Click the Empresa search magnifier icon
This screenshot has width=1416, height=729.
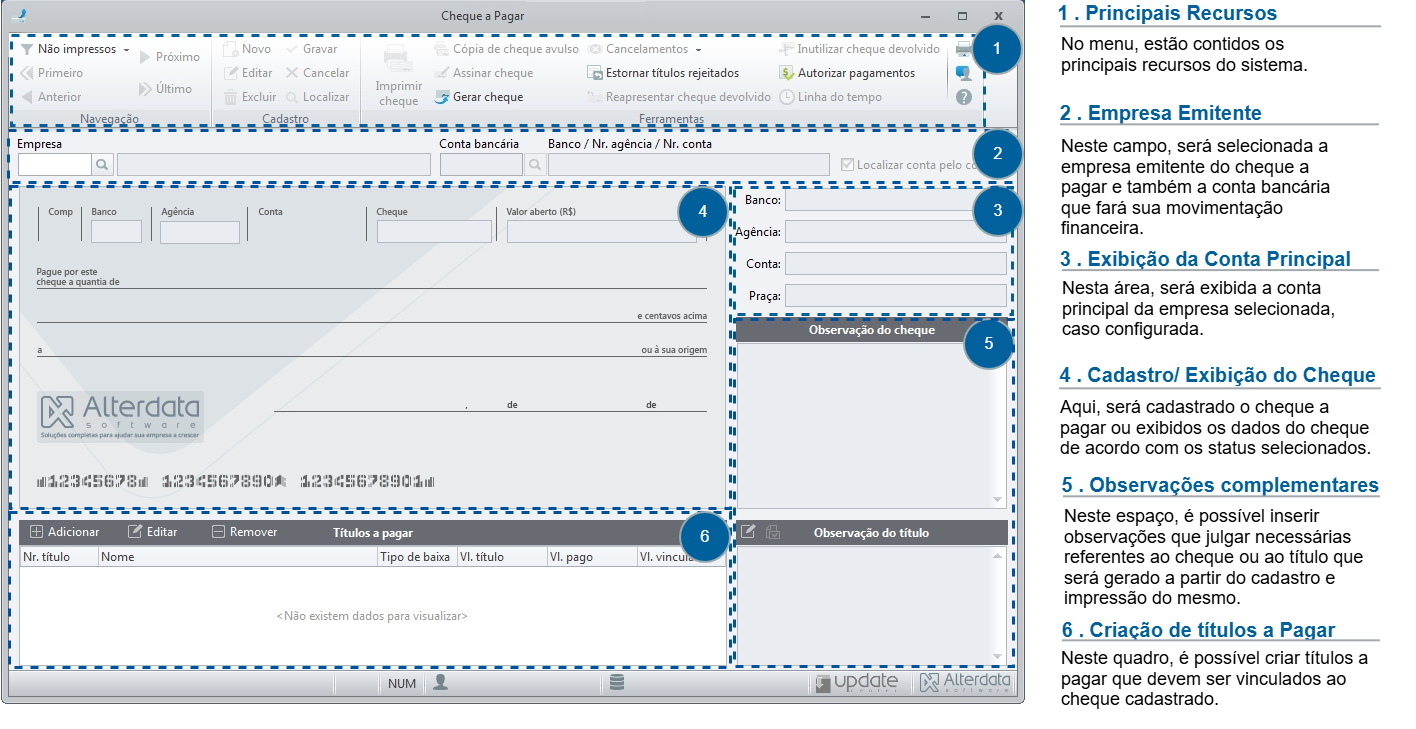tap(102, 164)
